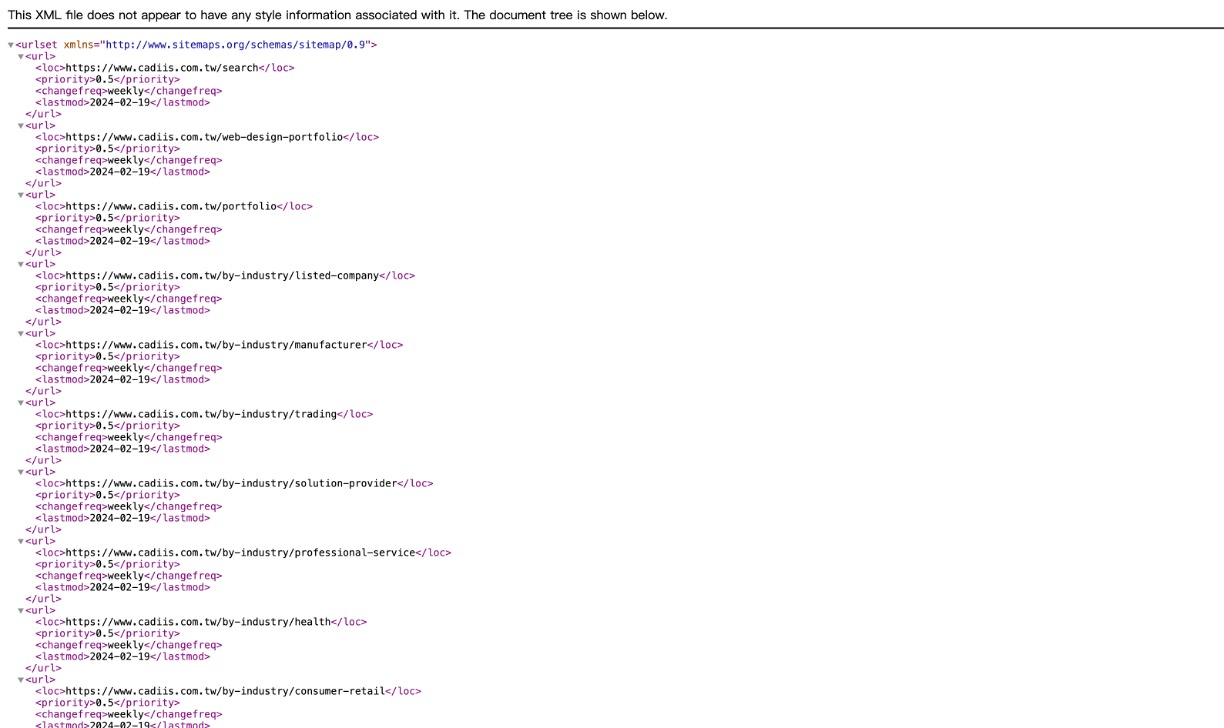Click priority 0.5 under listed-company entry

(105, 287)
